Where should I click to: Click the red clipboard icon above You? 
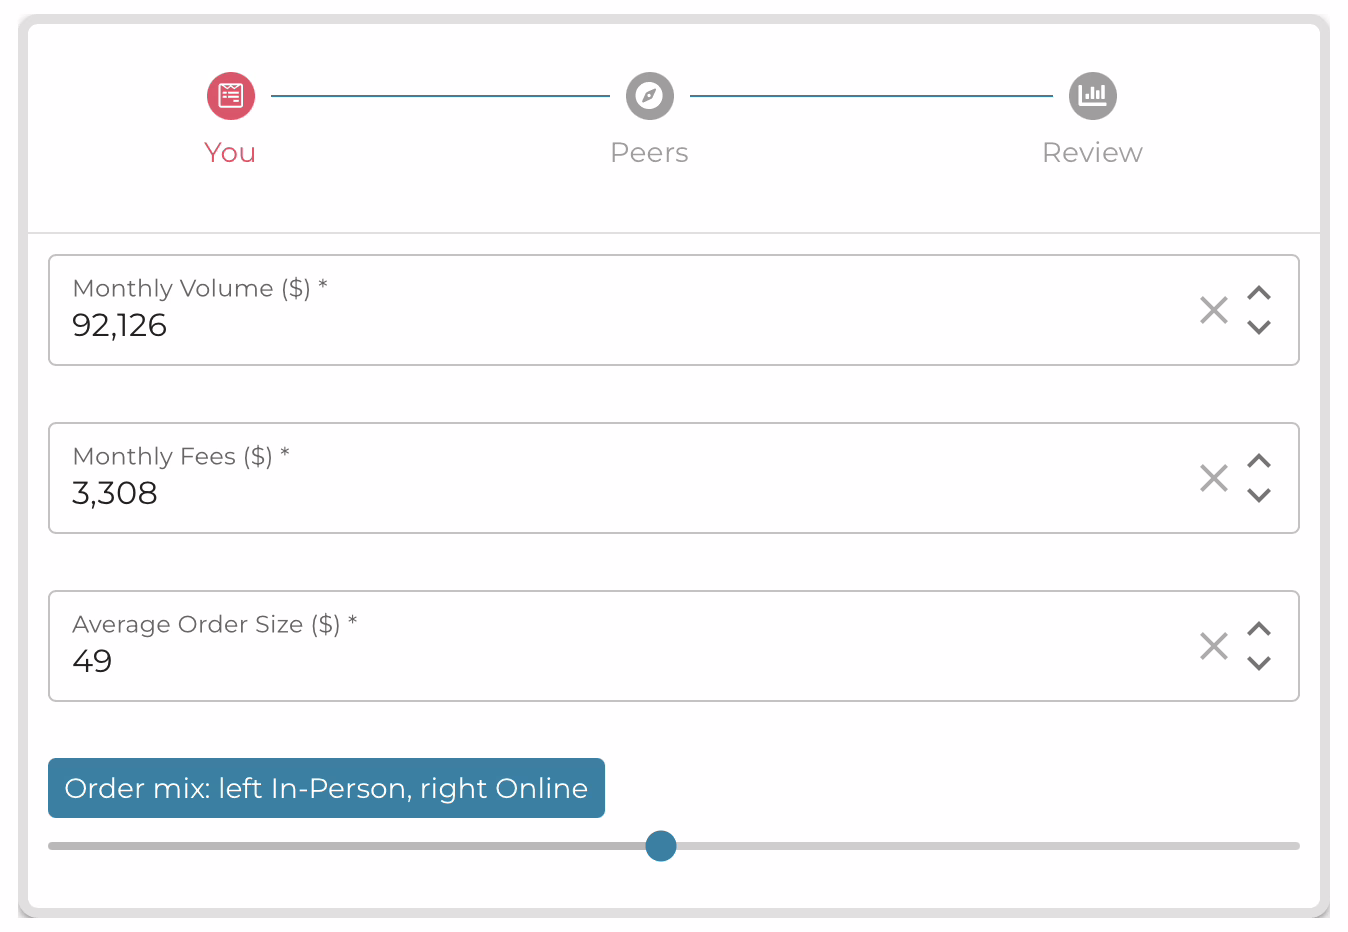[x=230, y=96]
